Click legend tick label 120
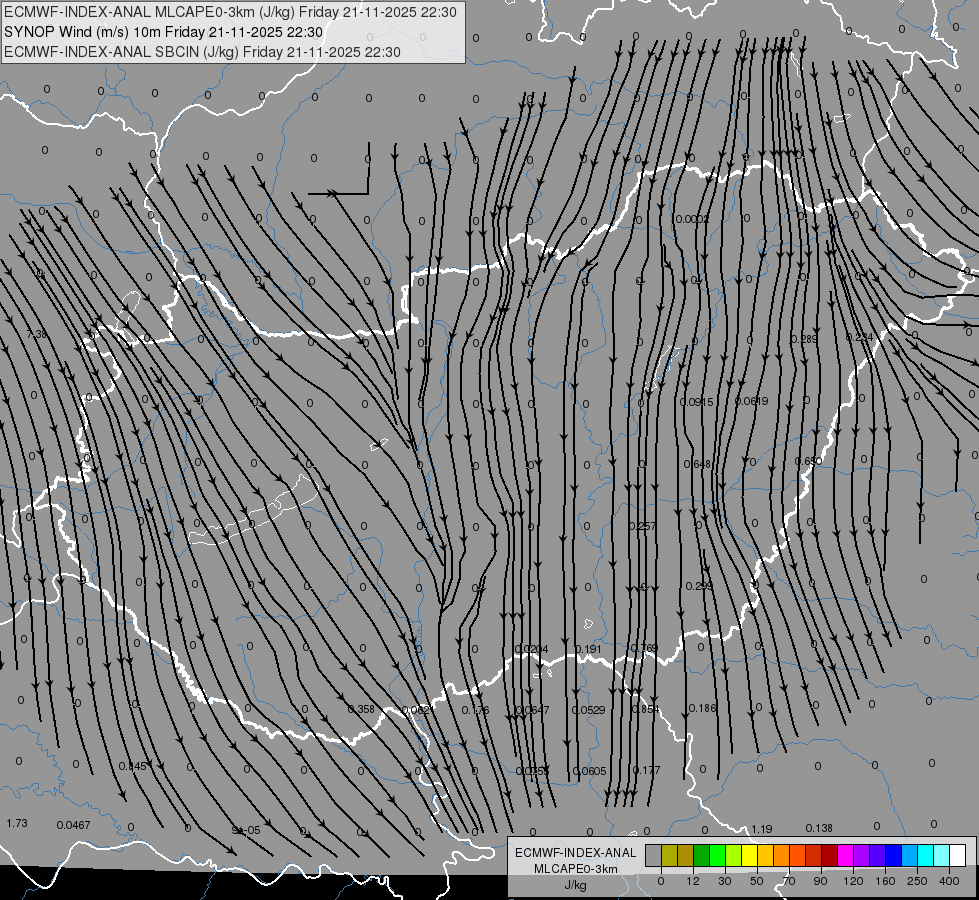979x900 pixels. click(x=853, y=881)
